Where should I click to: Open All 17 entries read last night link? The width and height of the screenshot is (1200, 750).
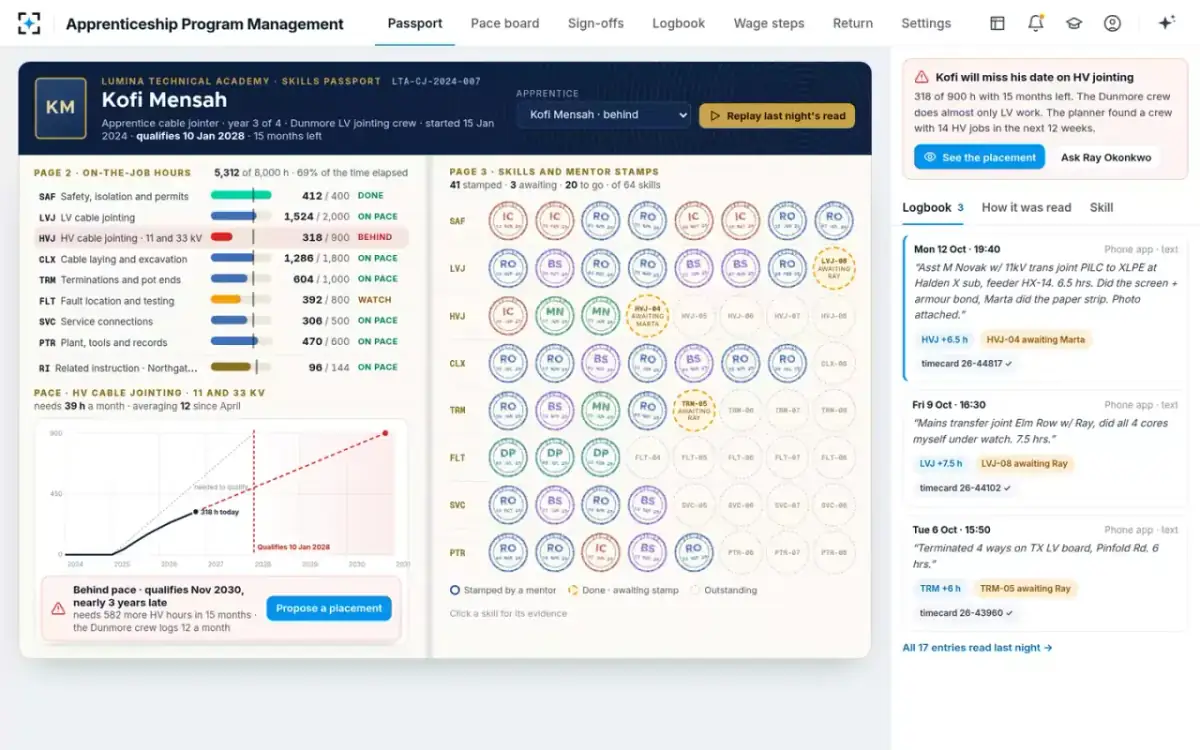(977, 648)
